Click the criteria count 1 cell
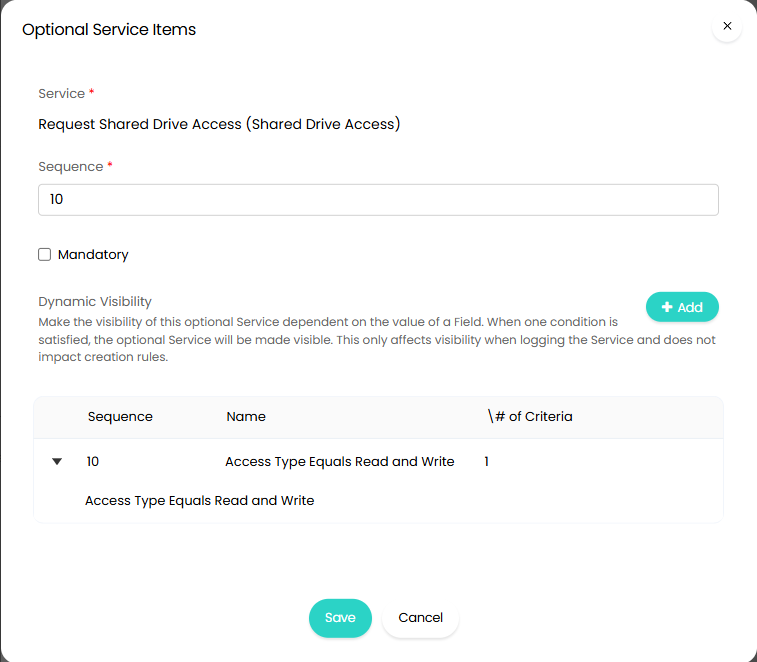The image size is (757, 662). (487, 462)
